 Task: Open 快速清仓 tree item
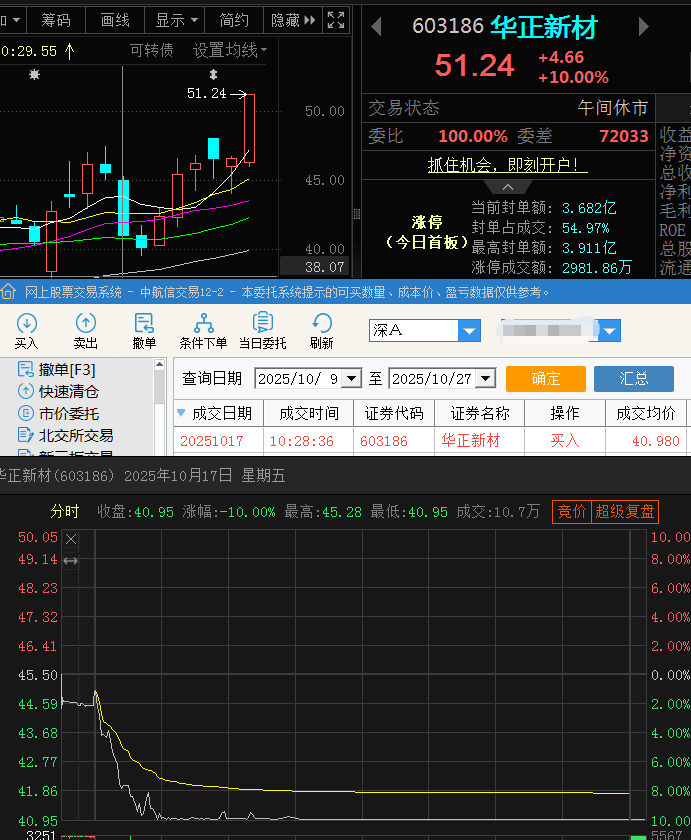69,391
